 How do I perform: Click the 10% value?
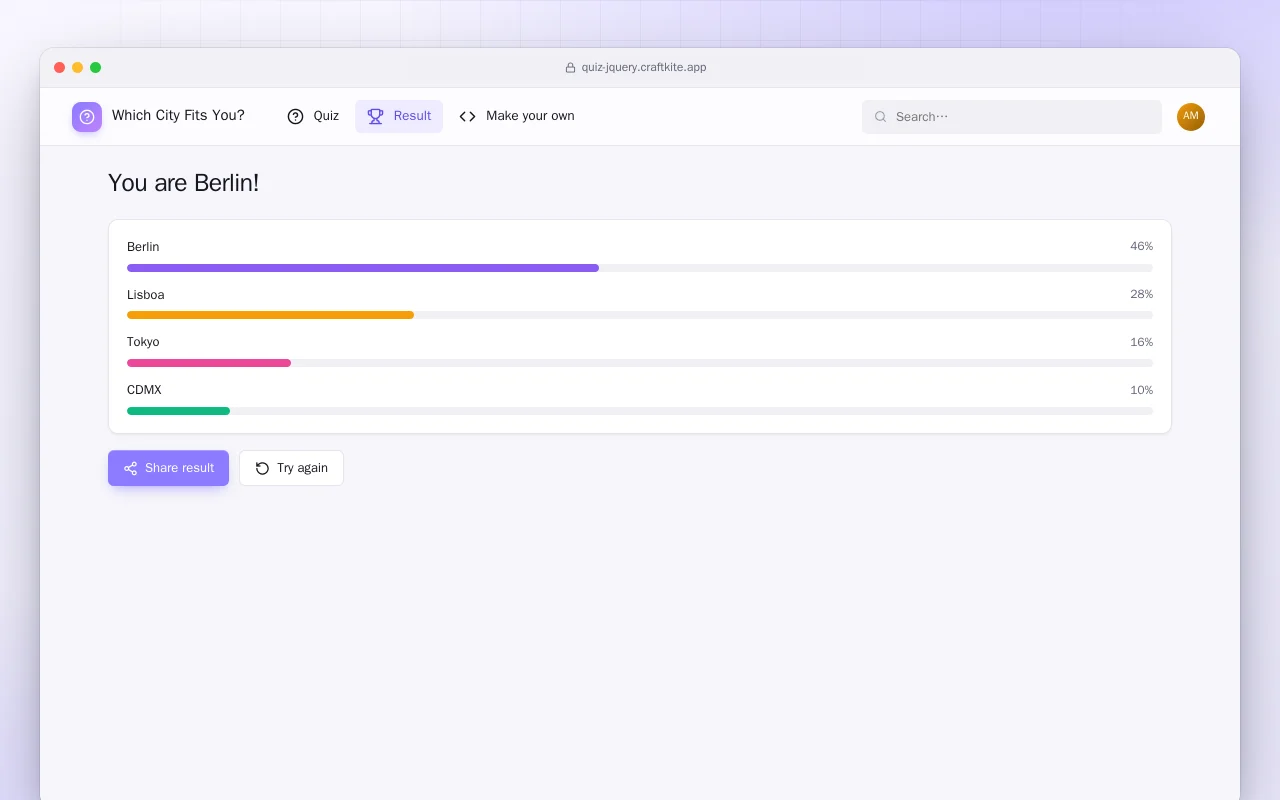click(1141, 390)
